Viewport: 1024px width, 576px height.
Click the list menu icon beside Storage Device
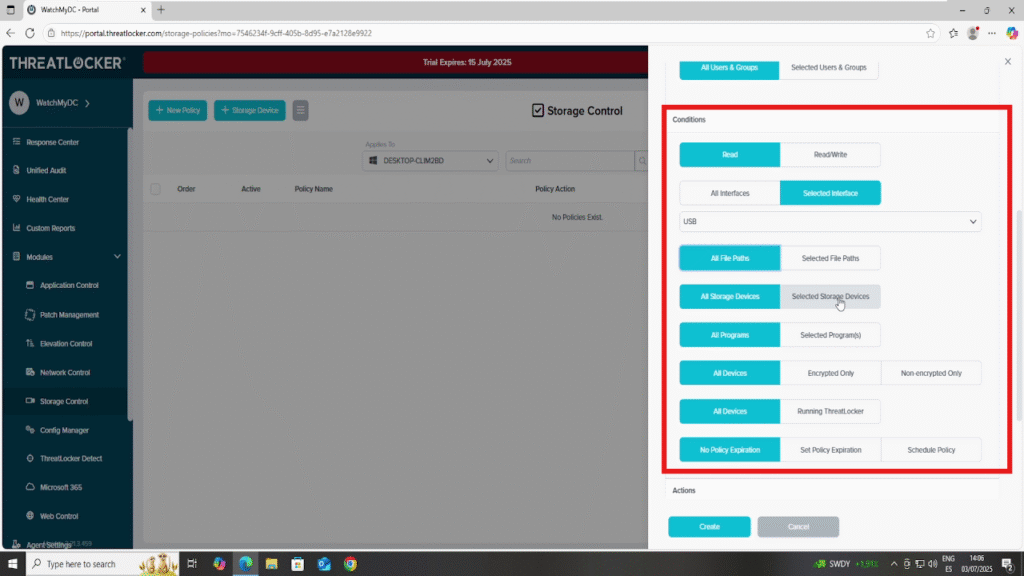click(x=300, y=110)
